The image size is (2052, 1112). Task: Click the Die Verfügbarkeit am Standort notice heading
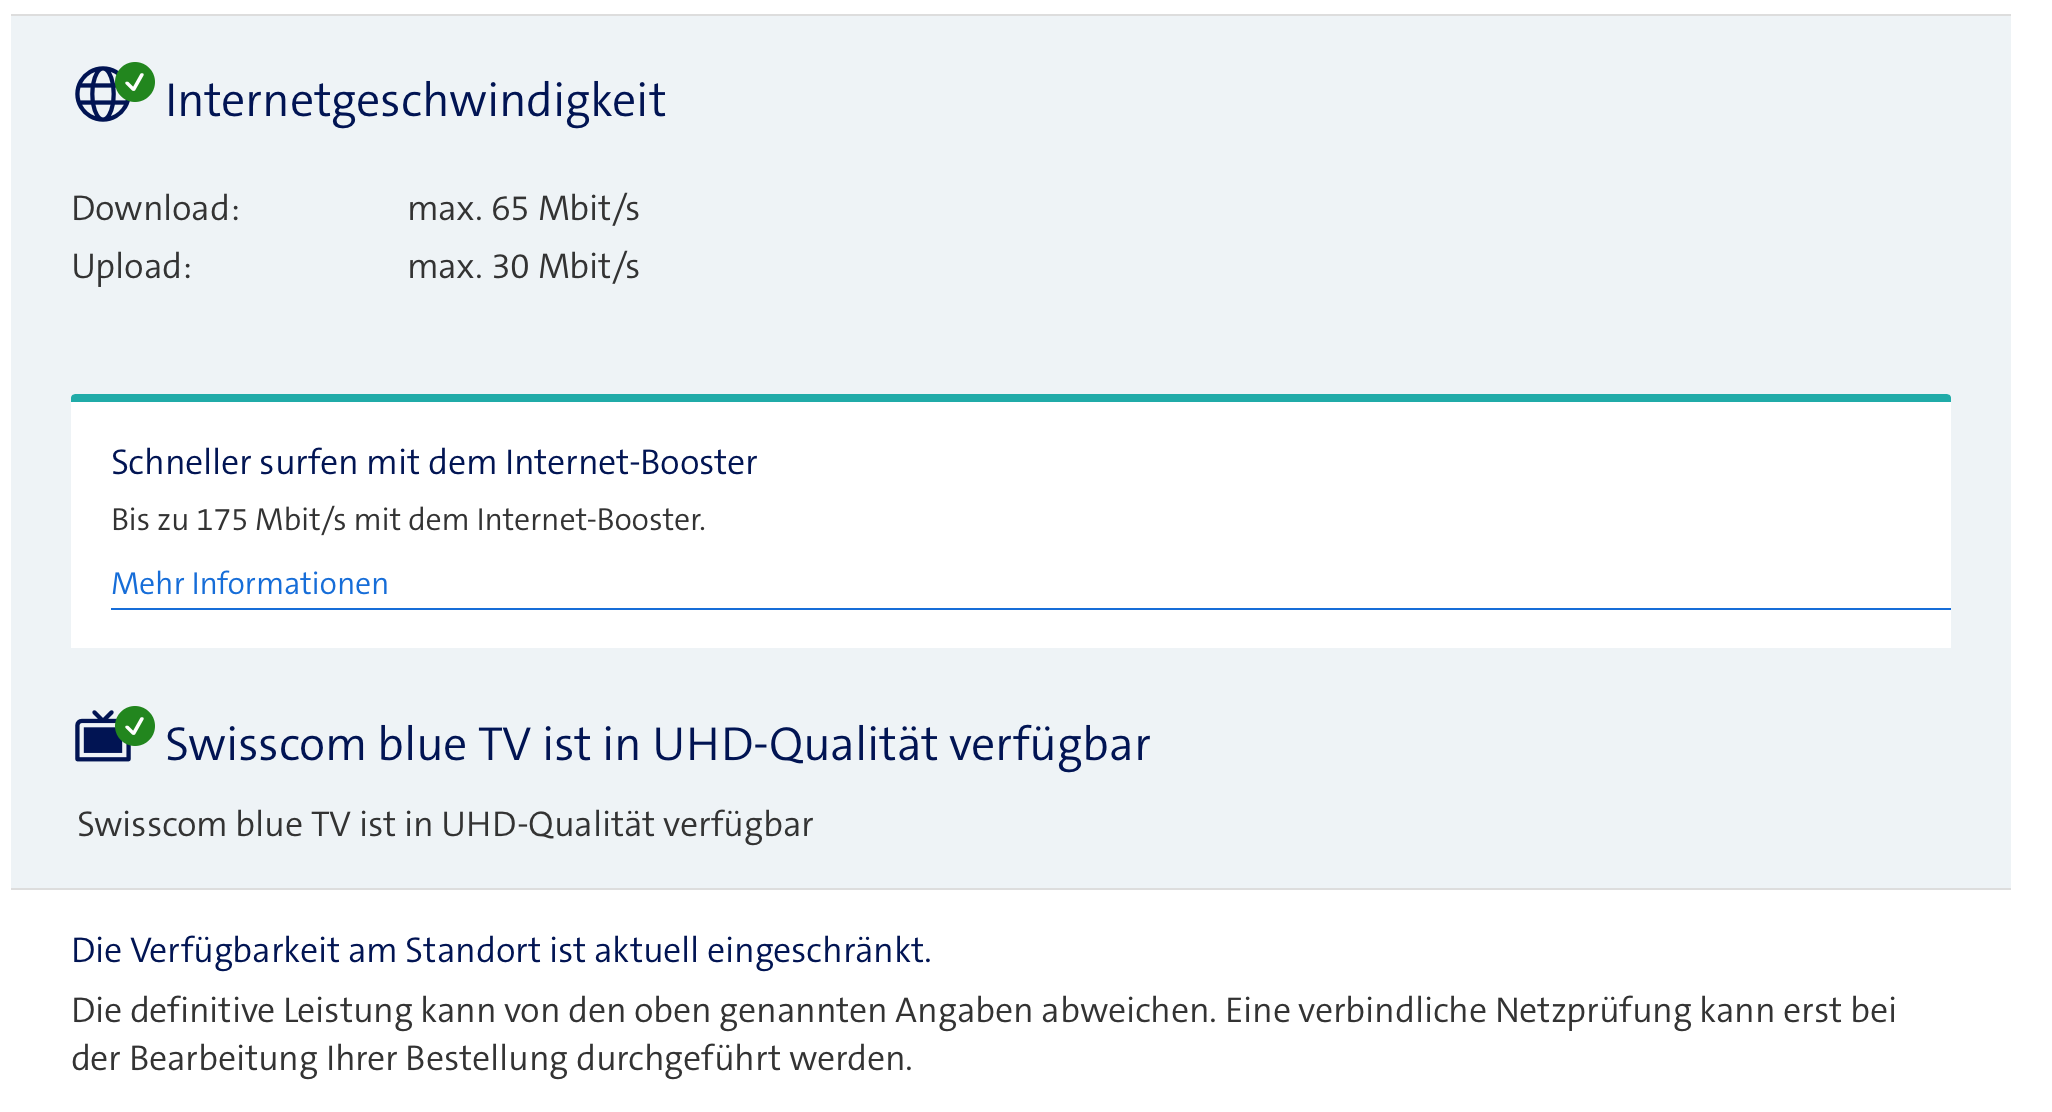coord(501,950)
